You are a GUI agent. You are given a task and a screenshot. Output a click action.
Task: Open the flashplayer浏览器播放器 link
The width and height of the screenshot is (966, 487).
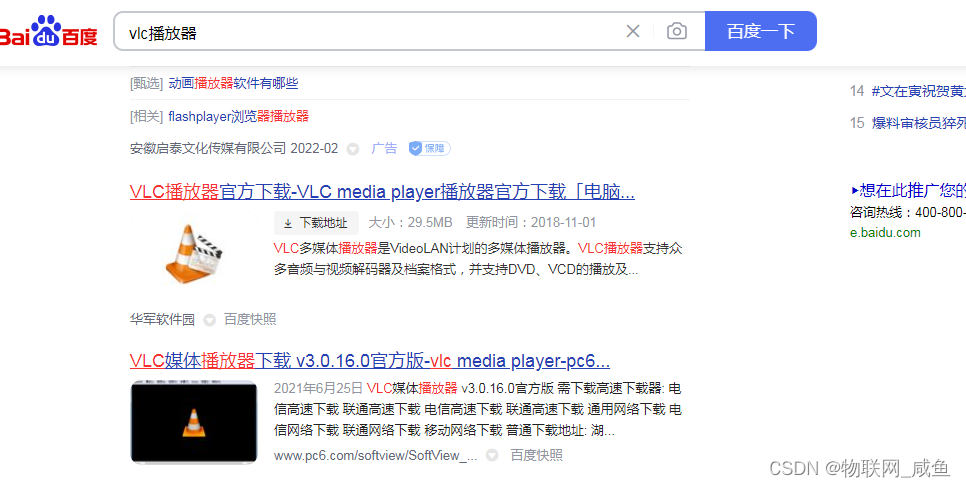(x=238, y=116)
